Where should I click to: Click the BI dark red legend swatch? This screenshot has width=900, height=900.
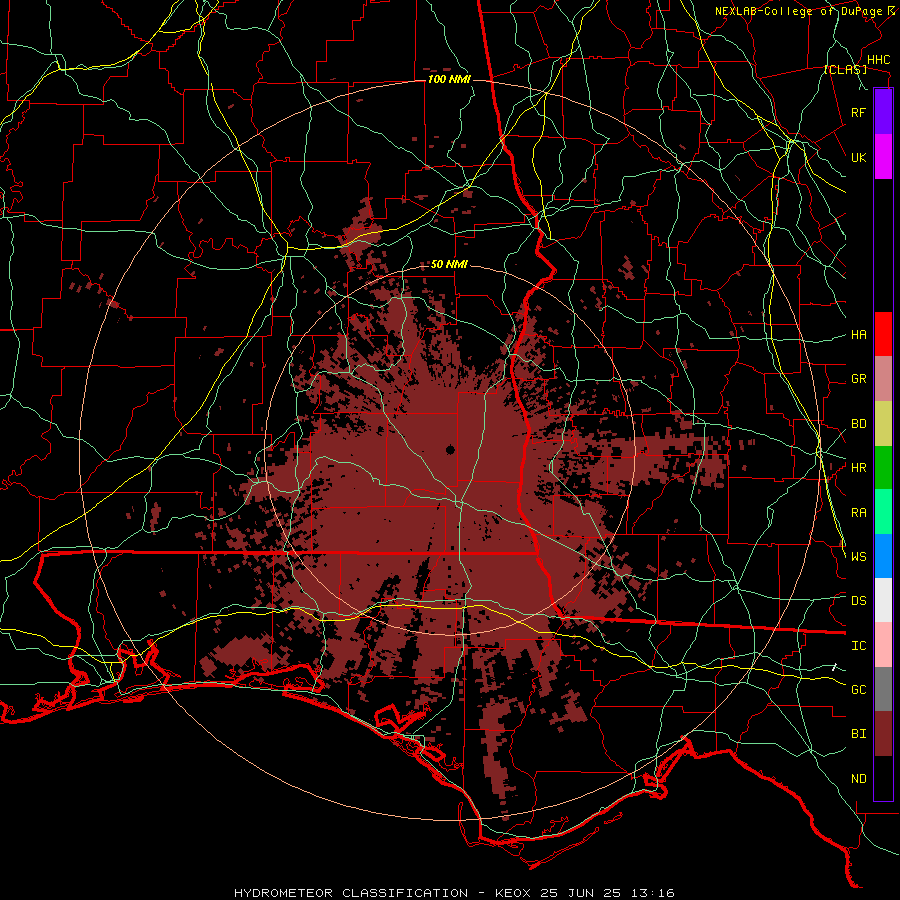tap(883, 734)
